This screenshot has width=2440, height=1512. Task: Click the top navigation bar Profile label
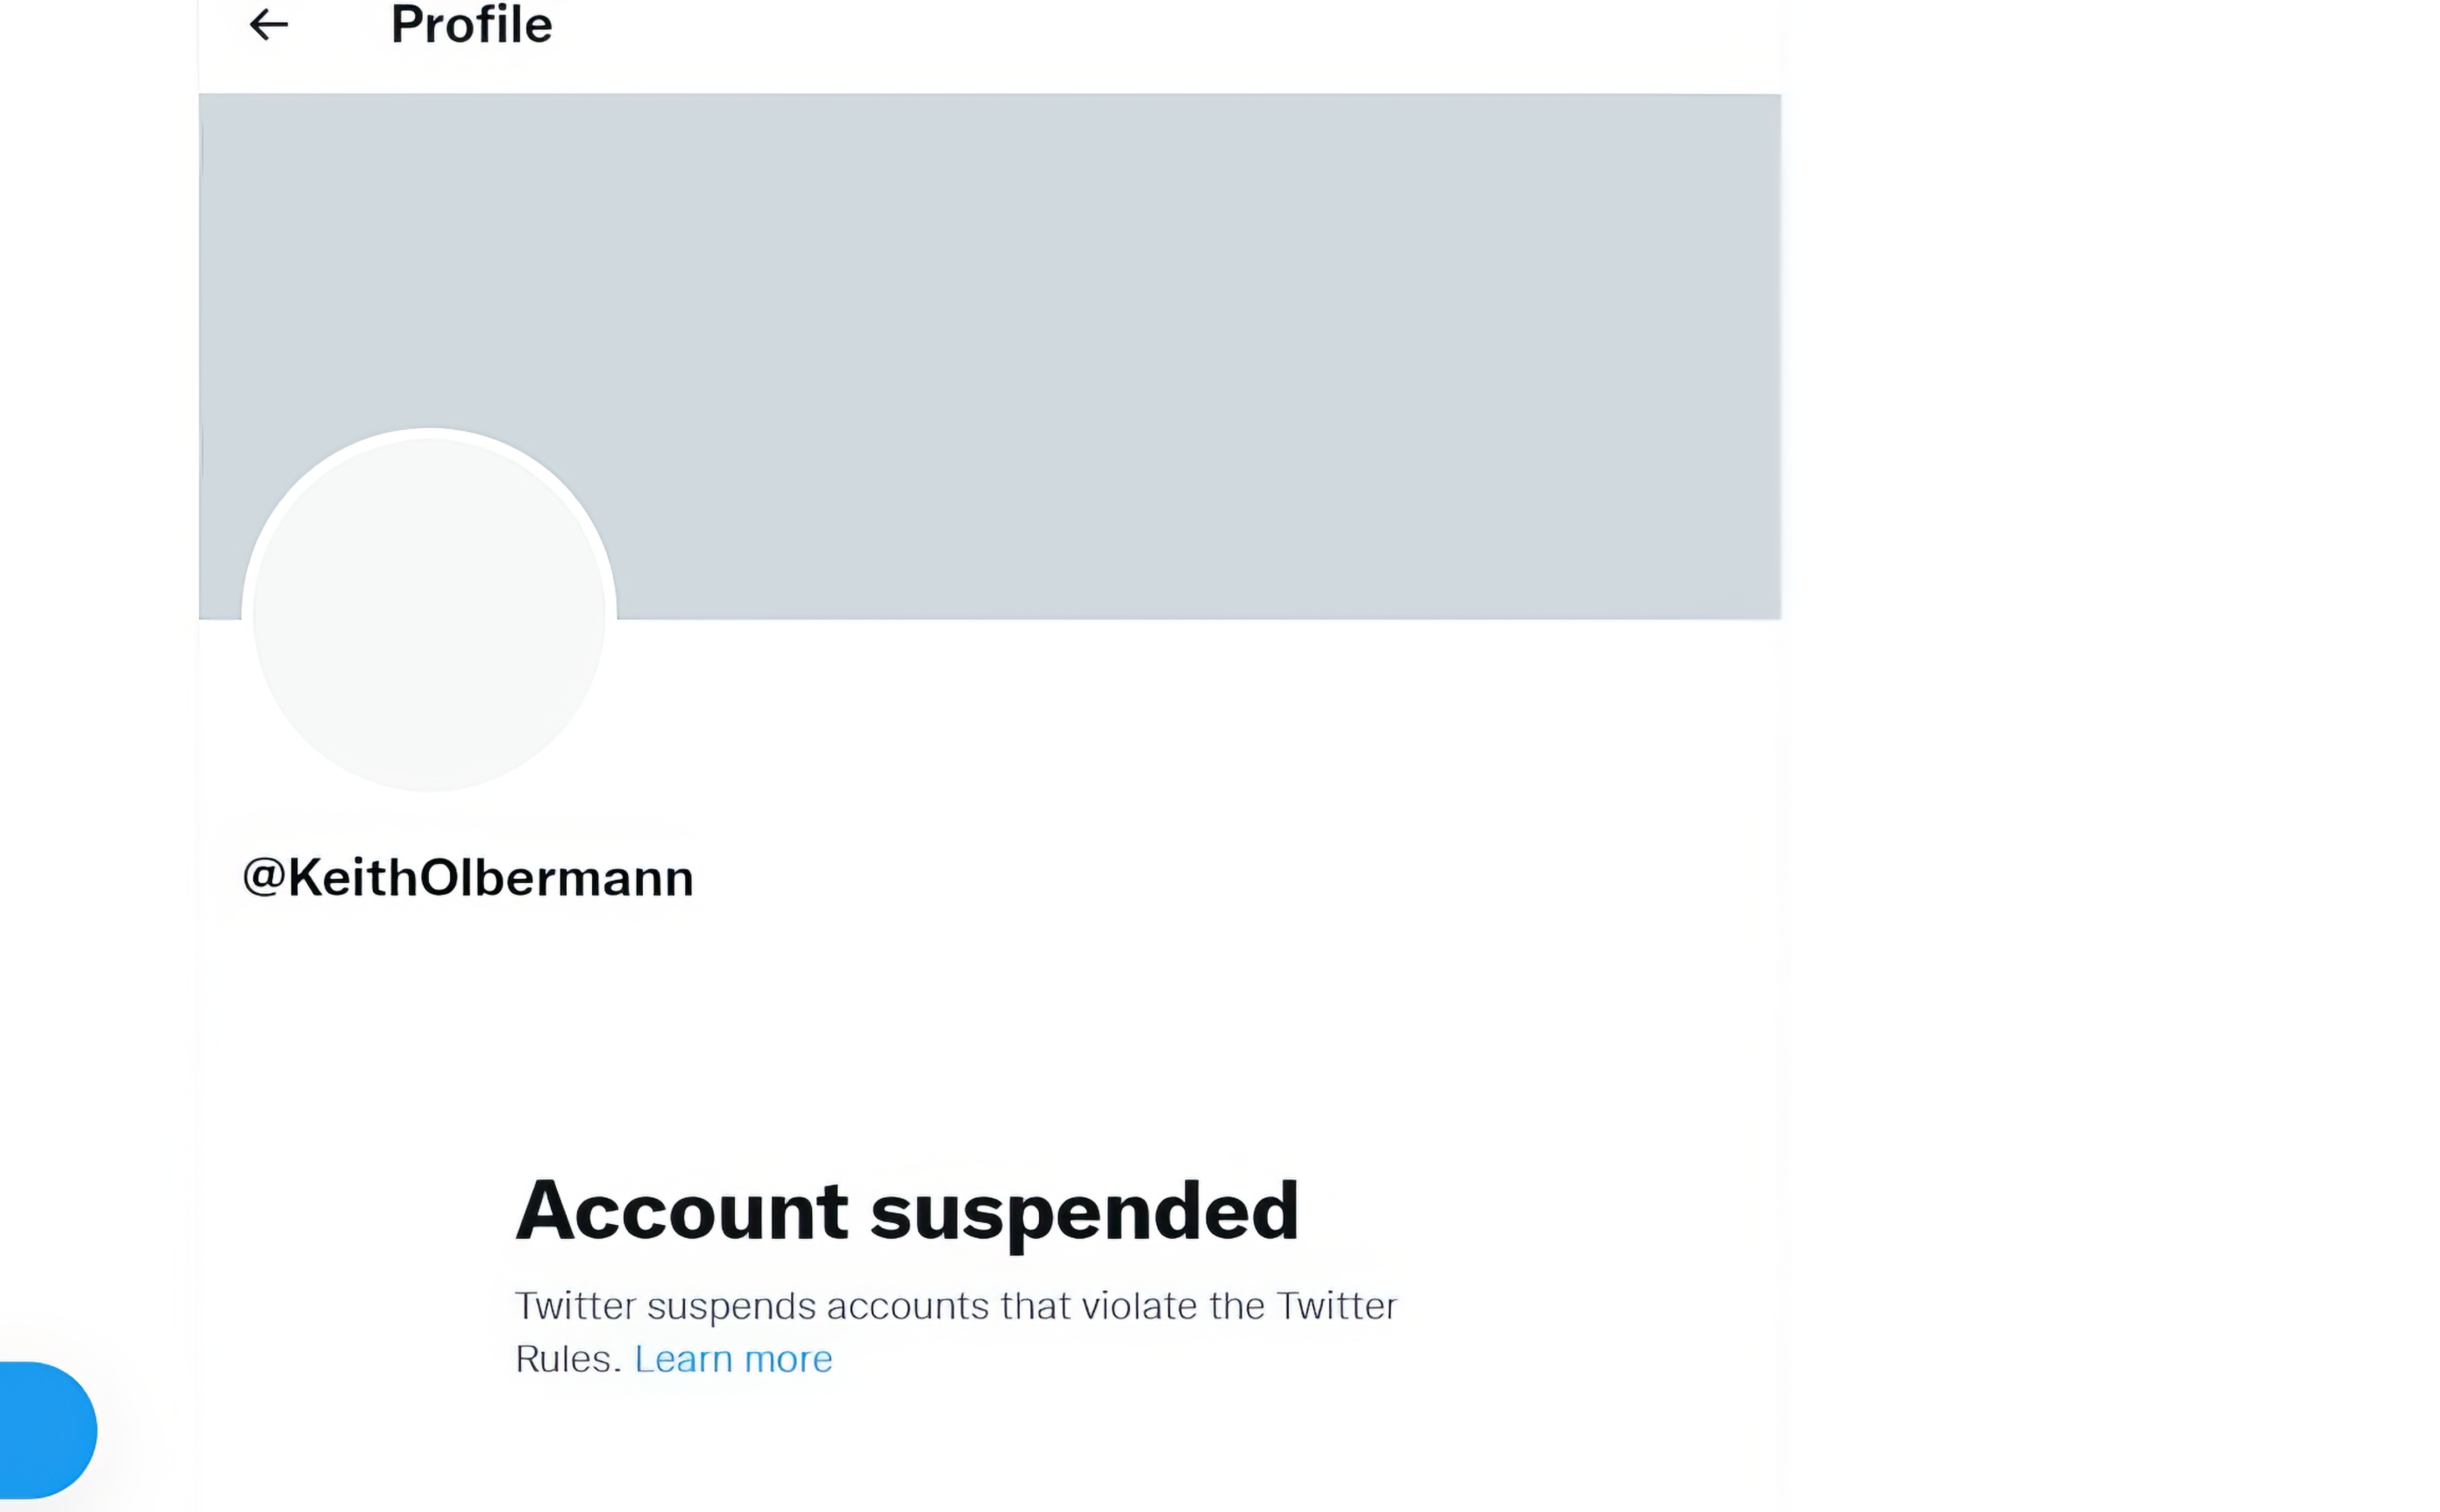471,24
